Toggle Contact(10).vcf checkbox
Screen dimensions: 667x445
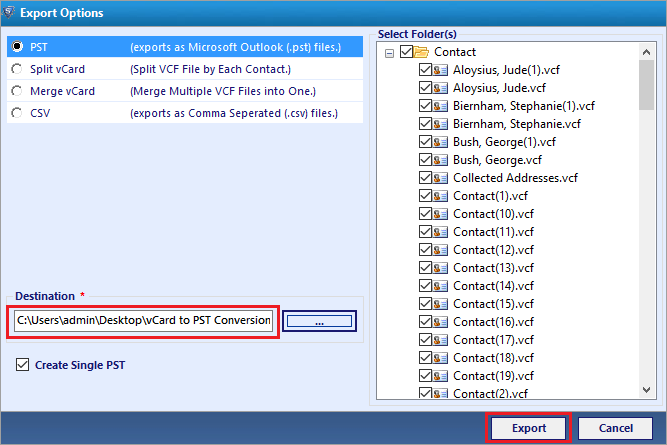tap(425, 214)
